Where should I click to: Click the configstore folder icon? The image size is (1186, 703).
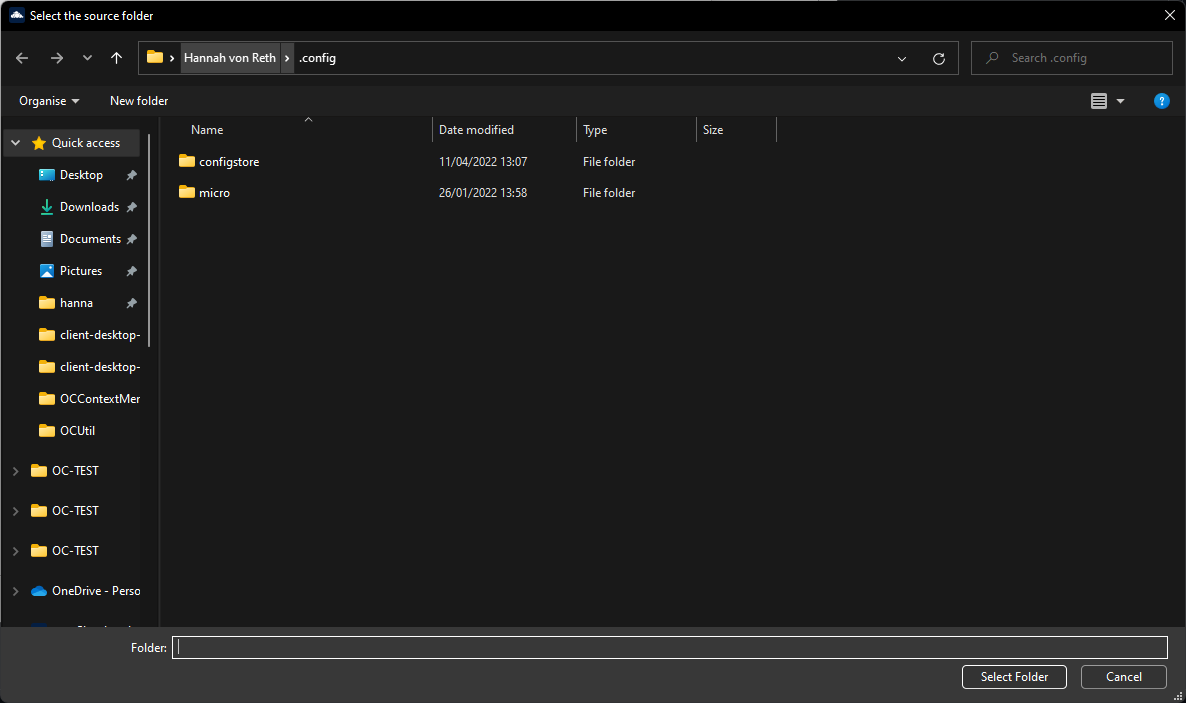pyautogui.click(x=187, y=160)
